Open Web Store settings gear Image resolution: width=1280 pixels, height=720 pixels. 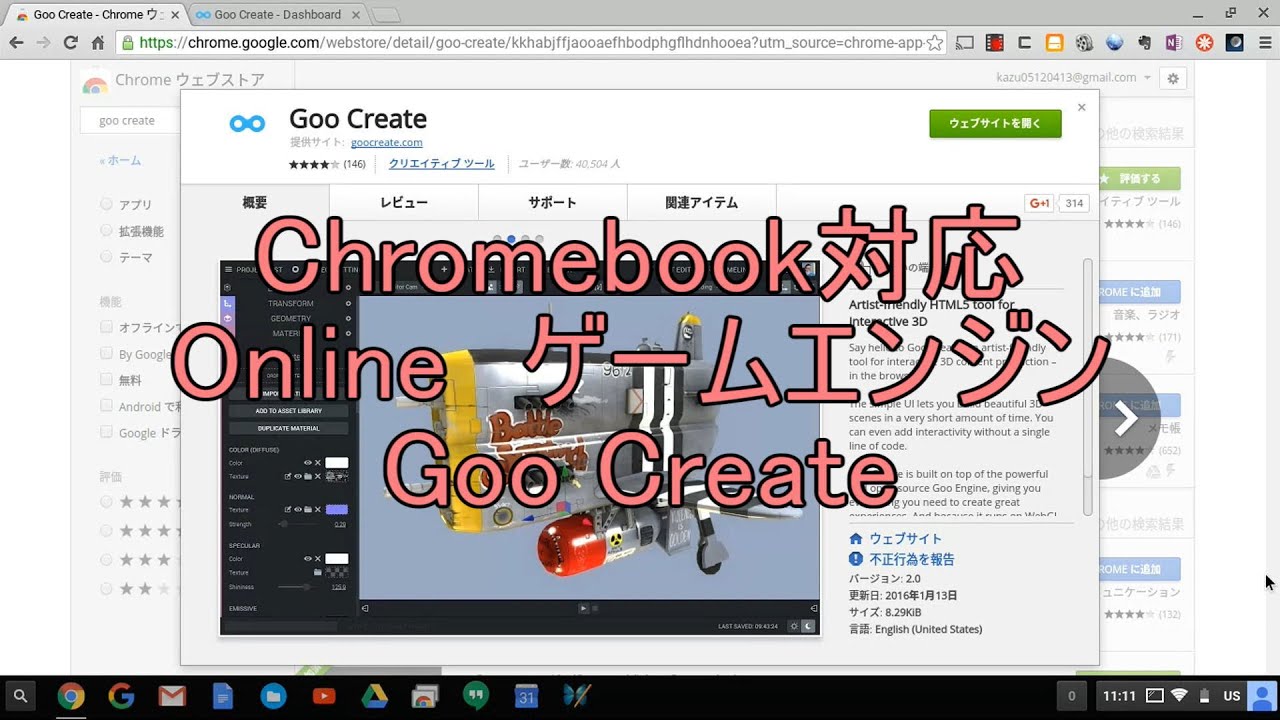coord(1173,78)
